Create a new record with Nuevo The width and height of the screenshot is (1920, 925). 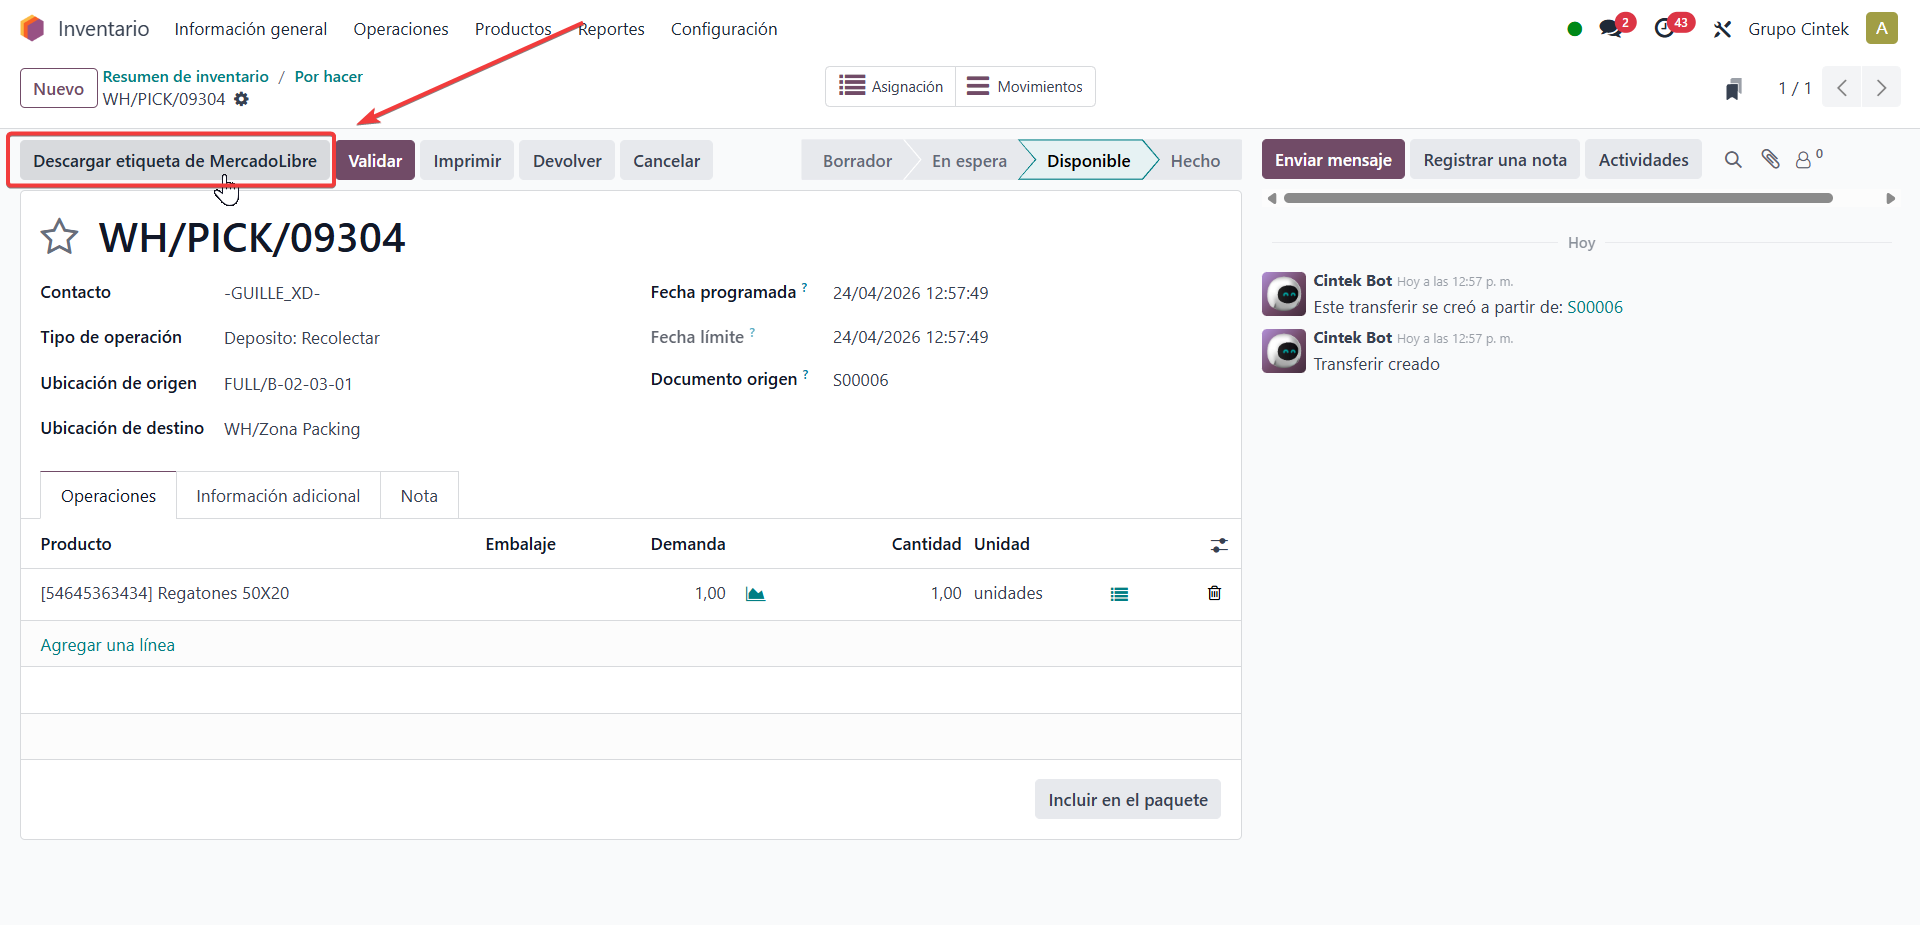pos(59,88)
